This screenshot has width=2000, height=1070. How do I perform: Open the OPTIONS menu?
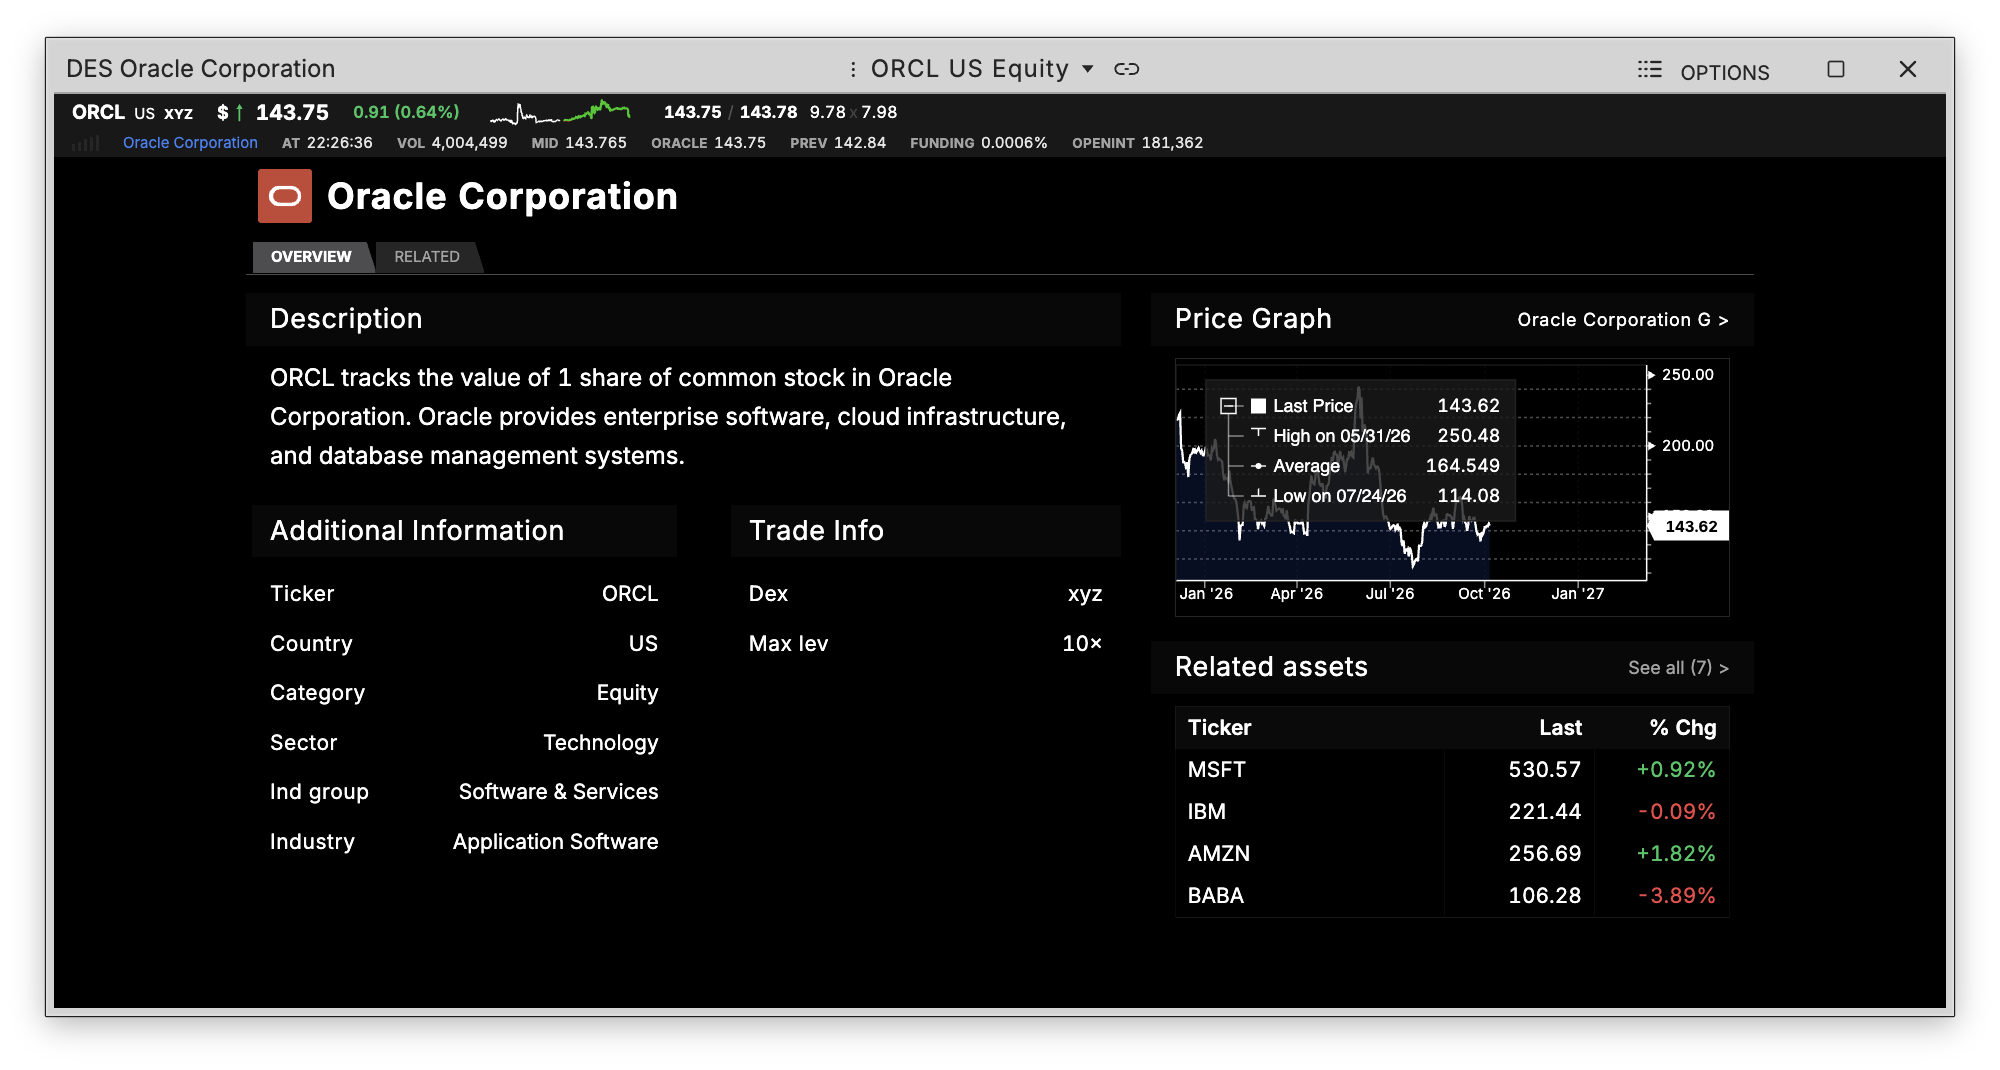coord(1725,72)
